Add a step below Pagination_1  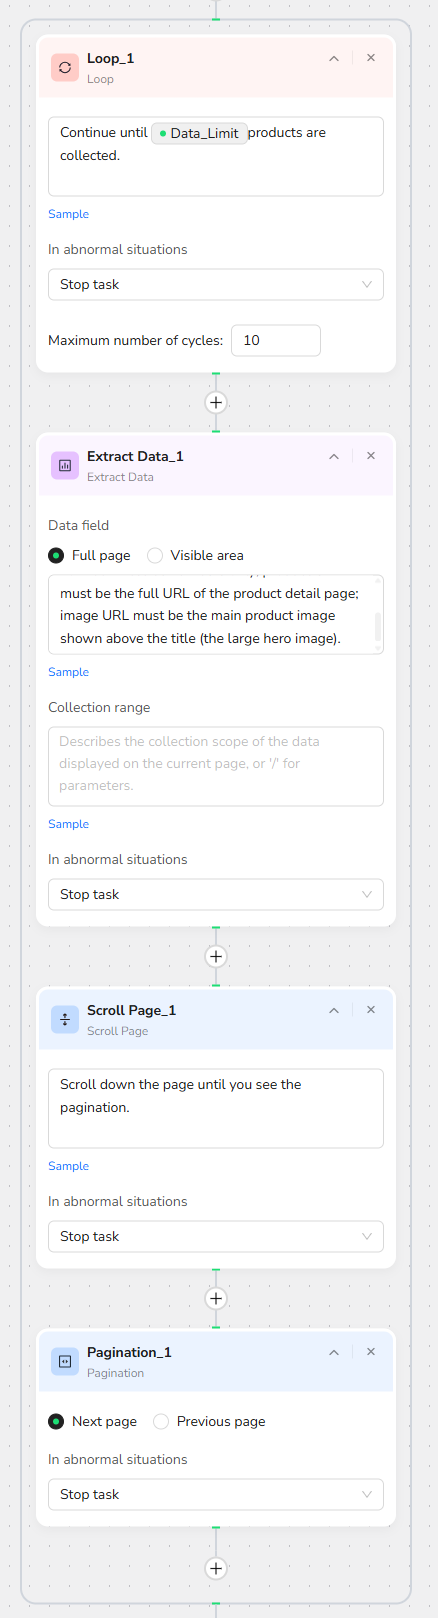coord(216,1568)
